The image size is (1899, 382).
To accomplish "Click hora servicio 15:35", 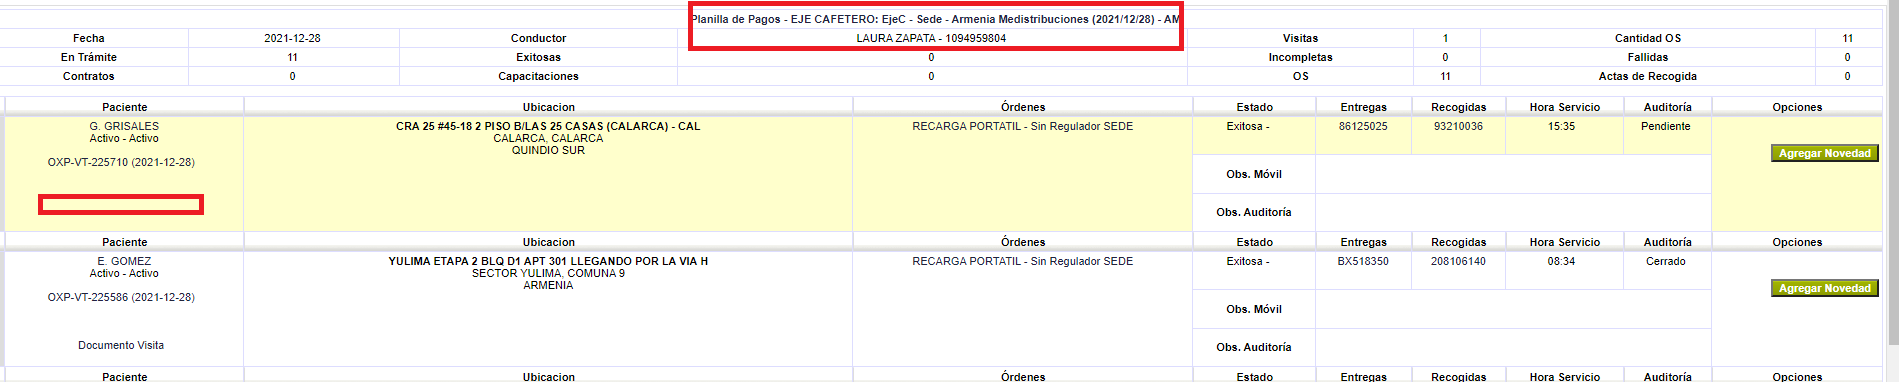I will coord(1561,126).
